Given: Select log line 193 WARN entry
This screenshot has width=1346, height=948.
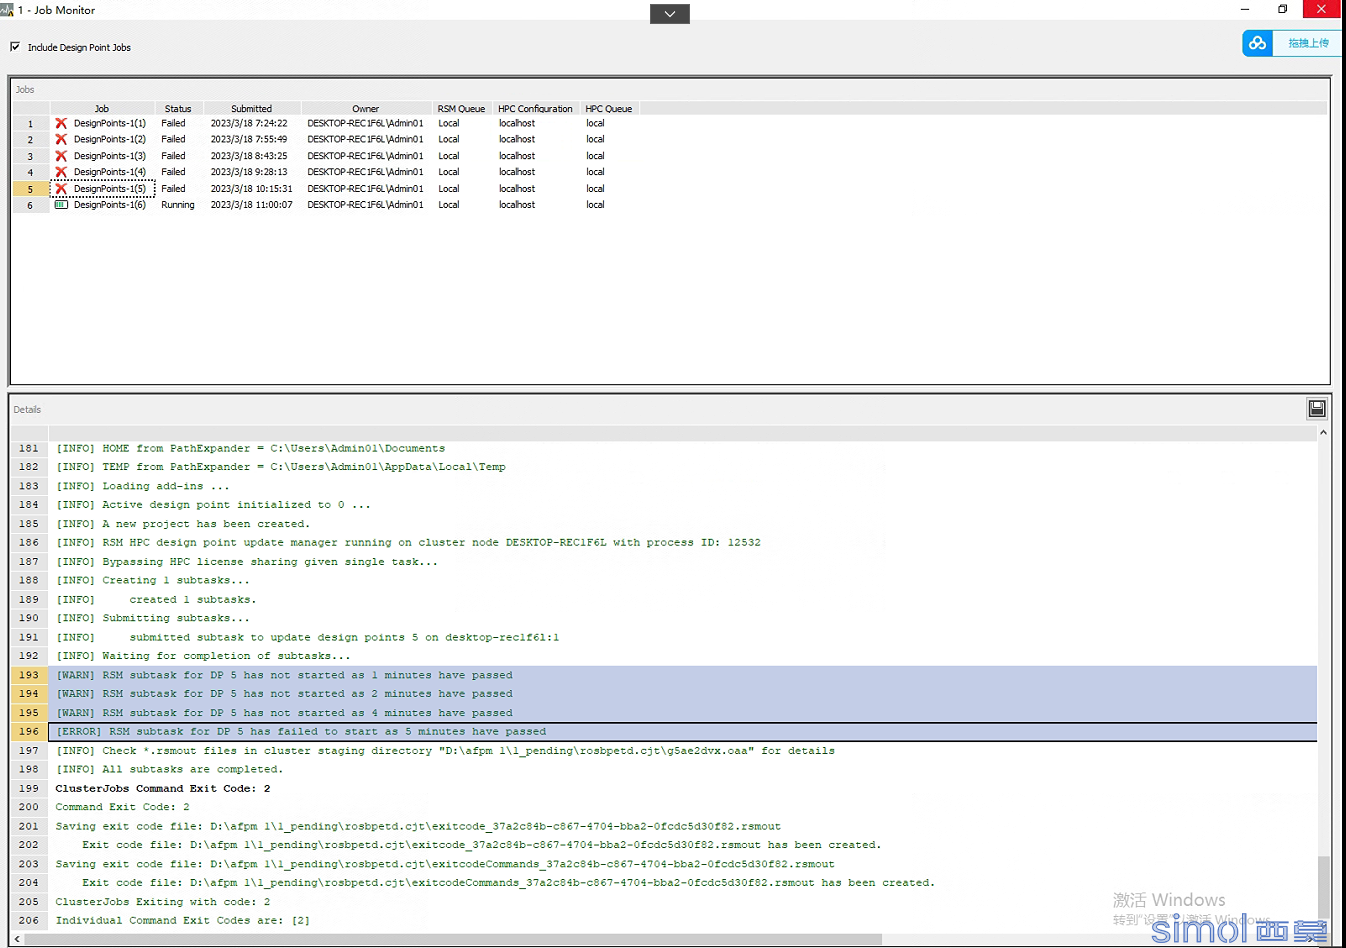Looking at the screenshot, I should (x=682, y=675).
